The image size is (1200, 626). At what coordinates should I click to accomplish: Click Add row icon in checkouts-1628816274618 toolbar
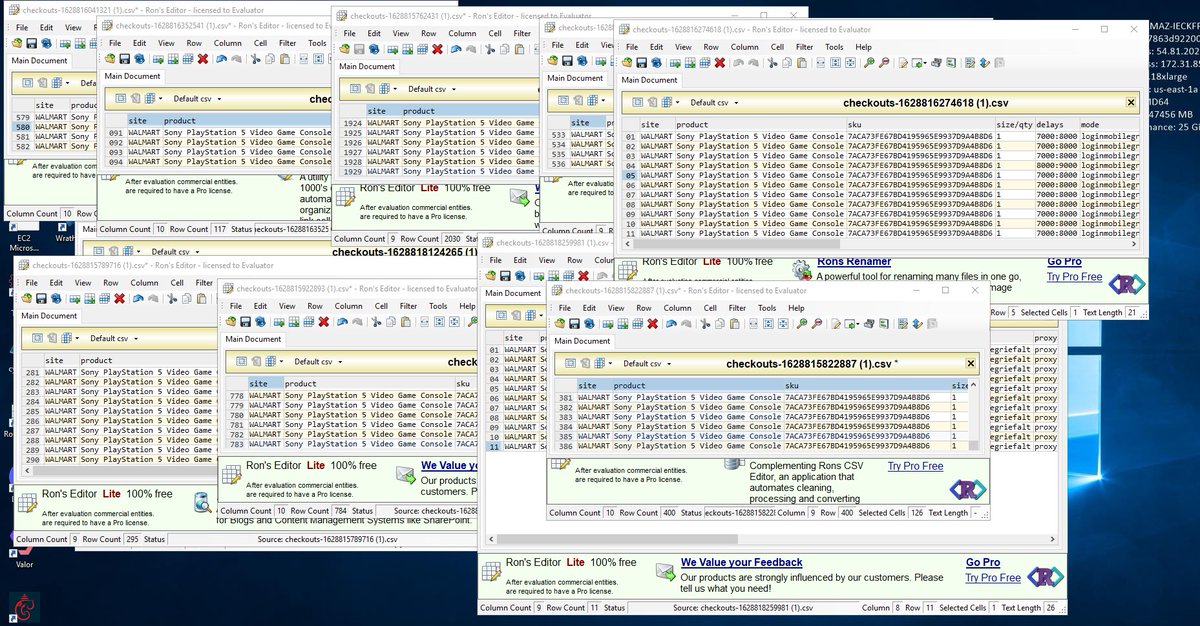(674, 62)
